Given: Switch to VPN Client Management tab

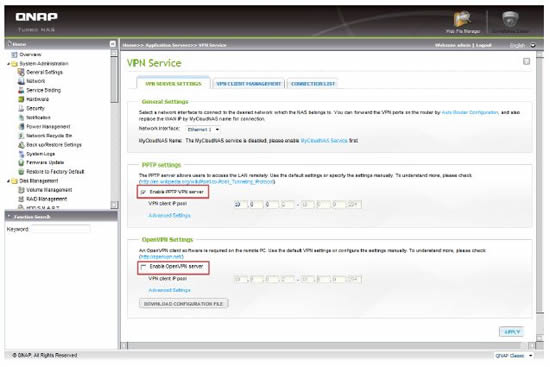Looking at the screenshot, I should tap(248, 84).
